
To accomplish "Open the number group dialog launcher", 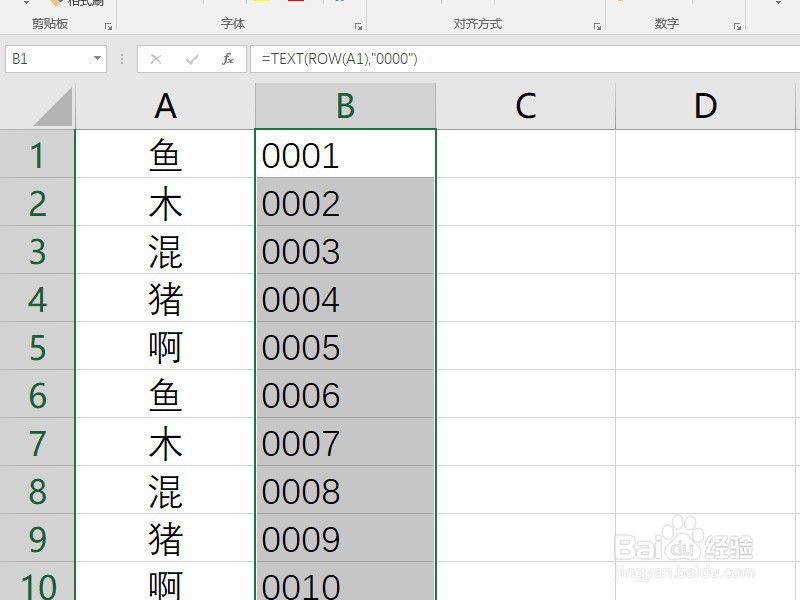I will (x=737, y=27).
